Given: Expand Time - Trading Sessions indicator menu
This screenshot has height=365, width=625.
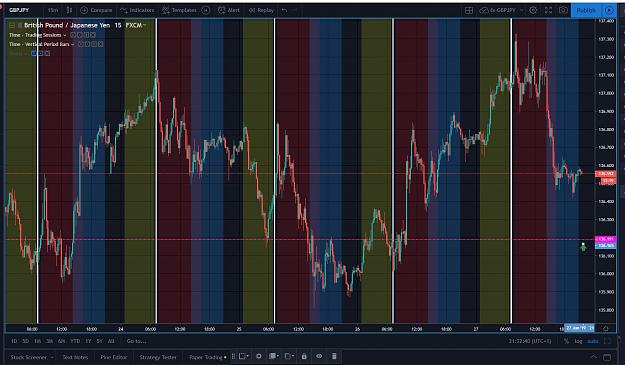Looking at the screenshot, I should (65, 35).
